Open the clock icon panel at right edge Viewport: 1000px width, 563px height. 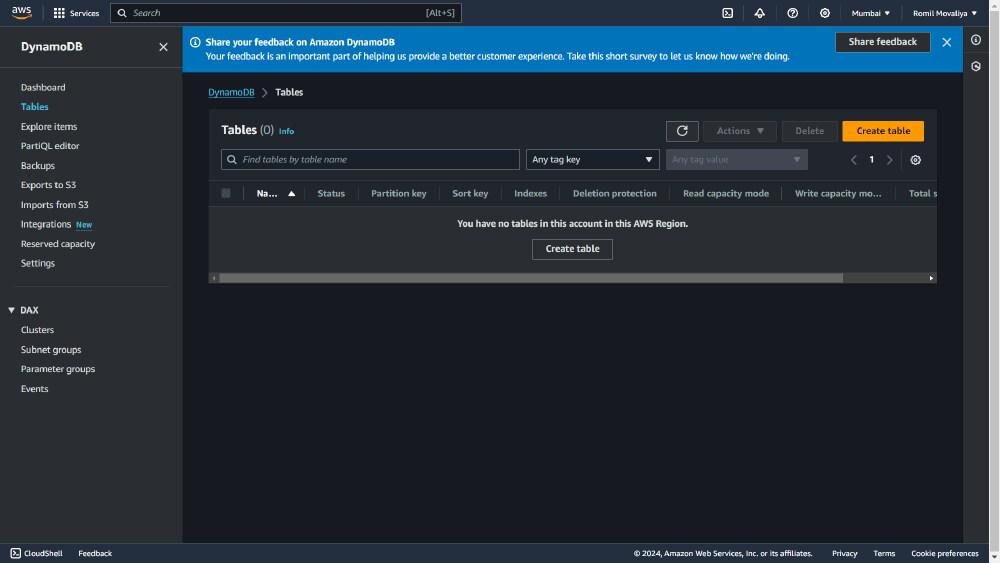click(x=976, y=66)
